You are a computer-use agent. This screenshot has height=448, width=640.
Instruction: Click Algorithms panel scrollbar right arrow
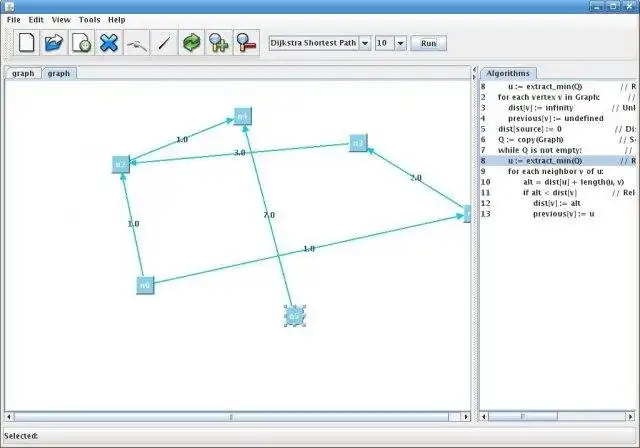(631, 417)
